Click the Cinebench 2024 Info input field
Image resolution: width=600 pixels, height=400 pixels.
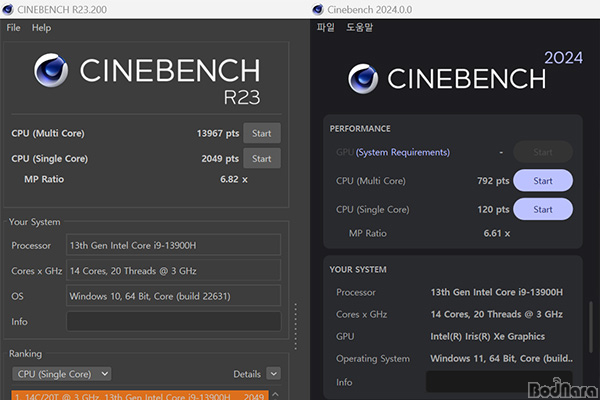(499, 382)
